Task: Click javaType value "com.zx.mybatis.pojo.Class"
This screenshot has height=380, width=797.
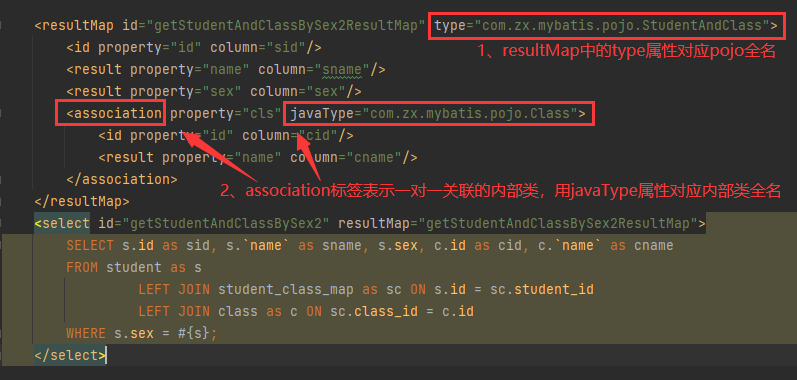Action: point(470,113)
